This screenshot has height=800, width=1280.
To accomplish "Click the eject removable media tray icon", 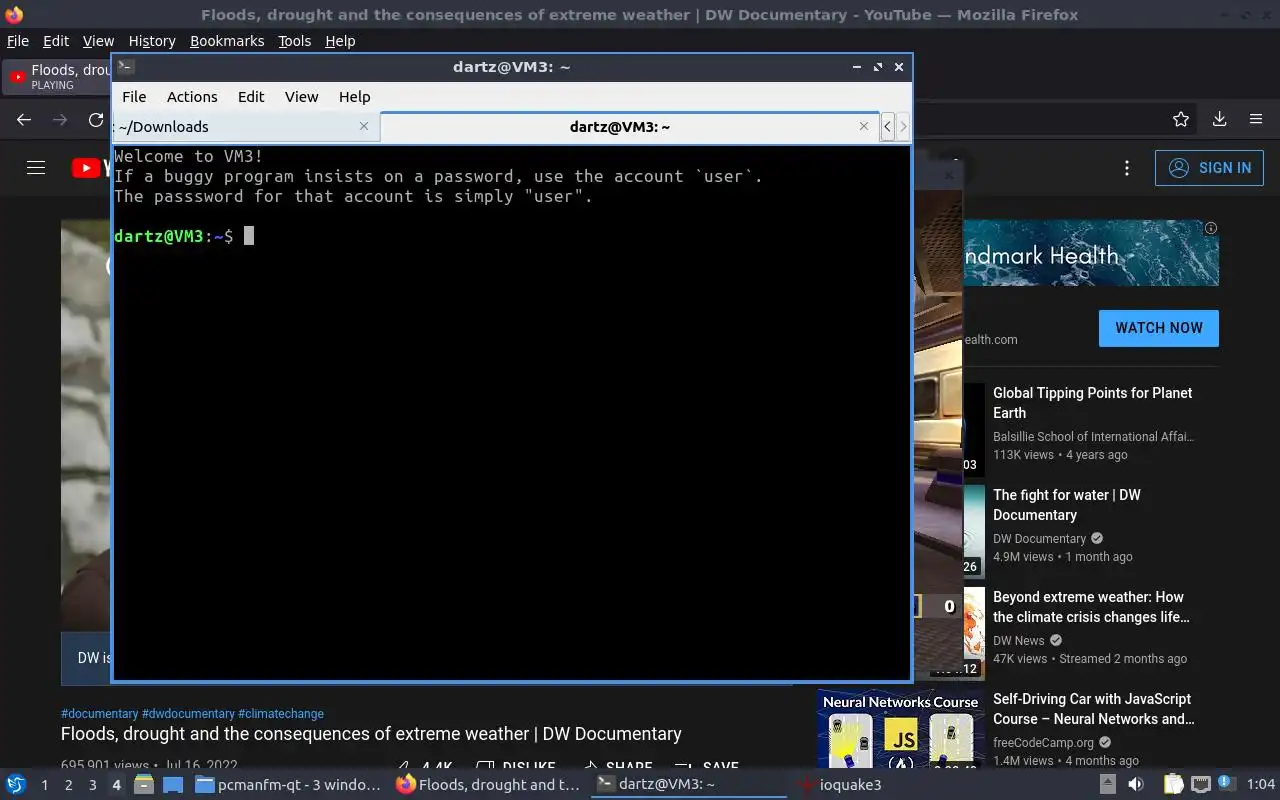I will coord(1108,785).
